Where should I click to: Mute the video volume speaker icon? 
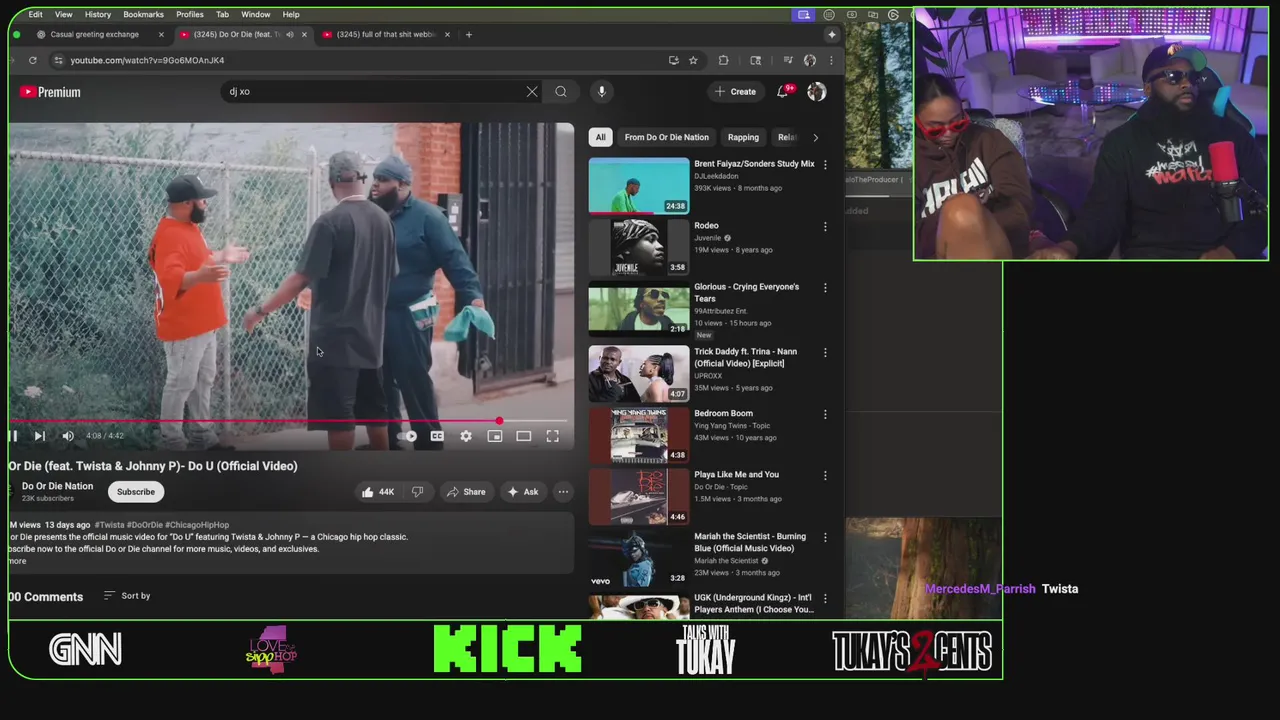[x=68, y=436]
